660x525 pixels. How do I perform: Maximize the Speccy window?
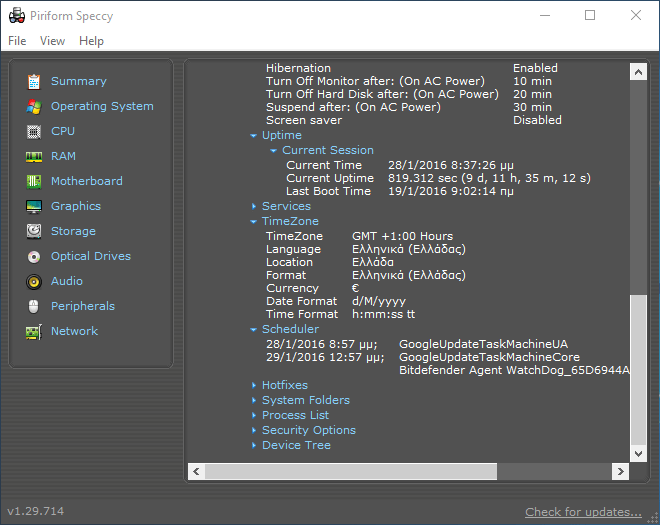point(590,16)
